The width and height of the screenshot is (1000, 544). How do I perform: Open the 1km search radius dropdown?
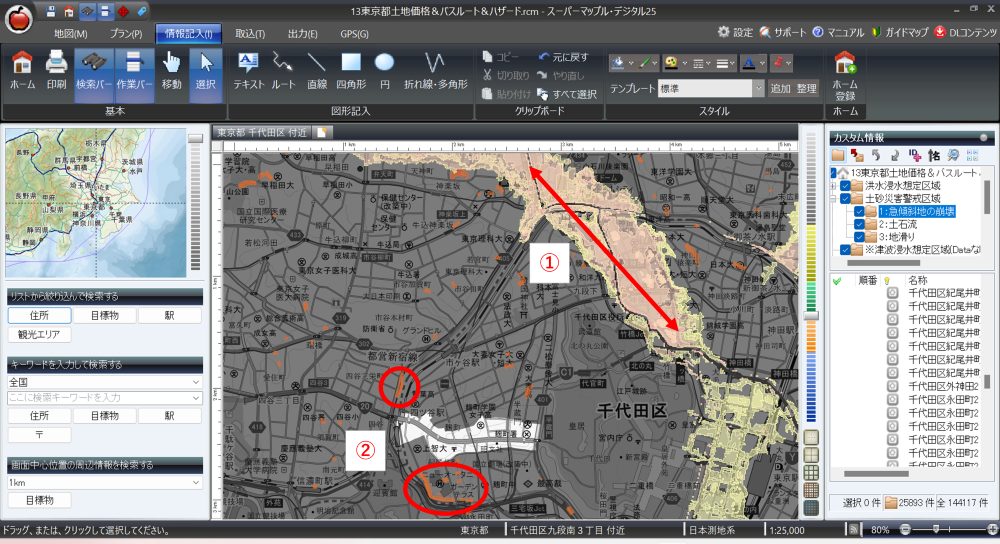104,482
